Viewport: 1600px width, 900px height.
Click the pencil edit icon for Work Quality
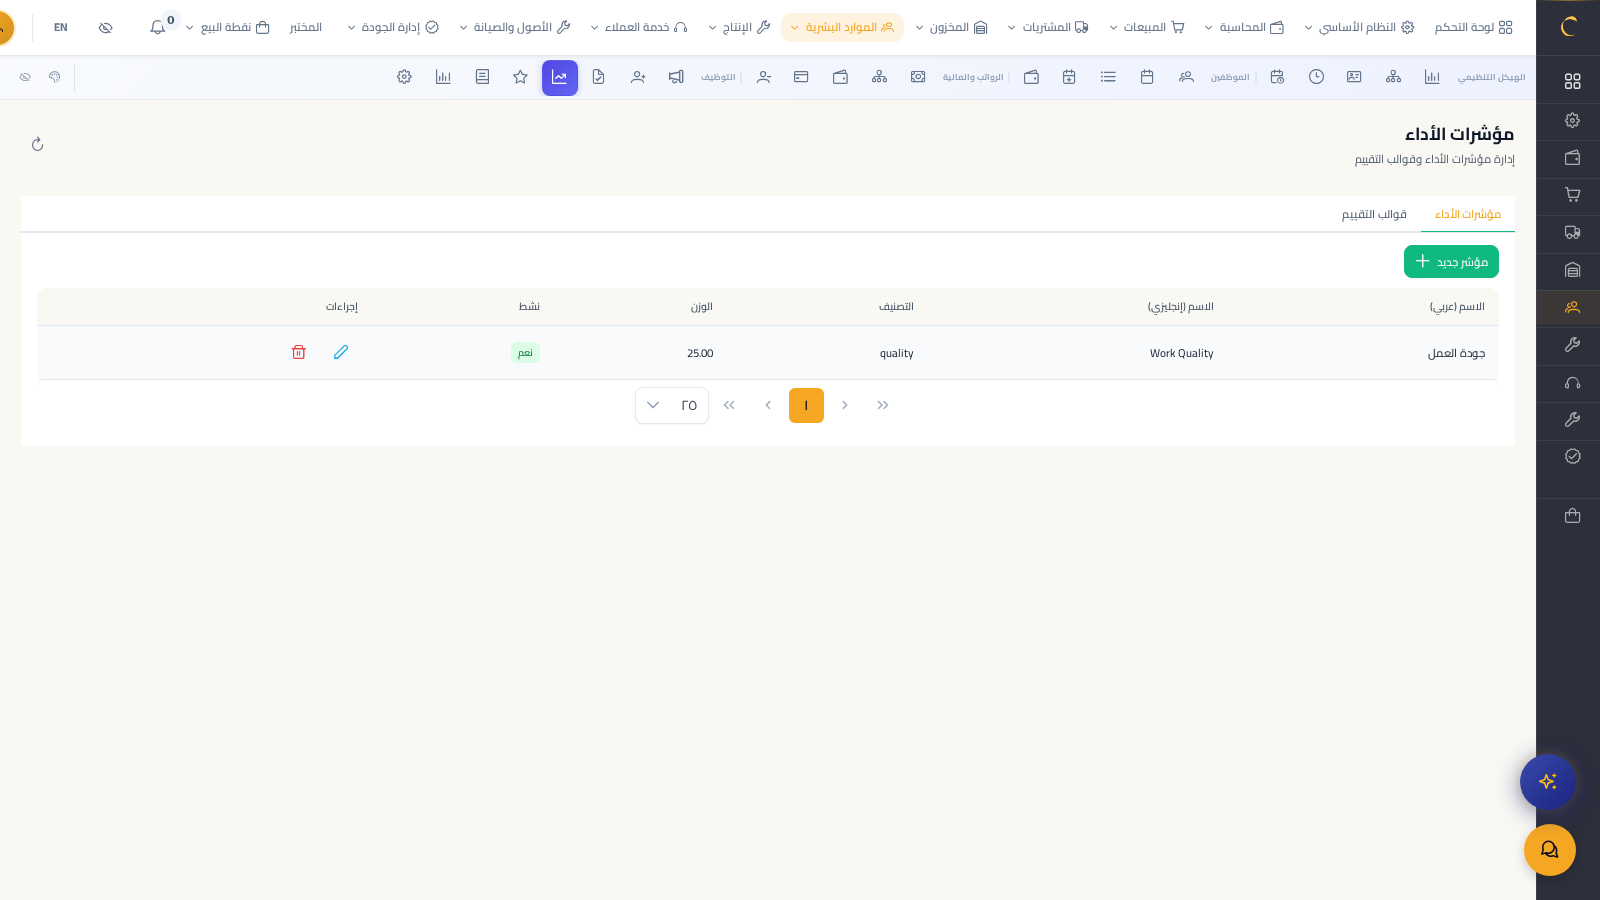[x=341, y=352]
